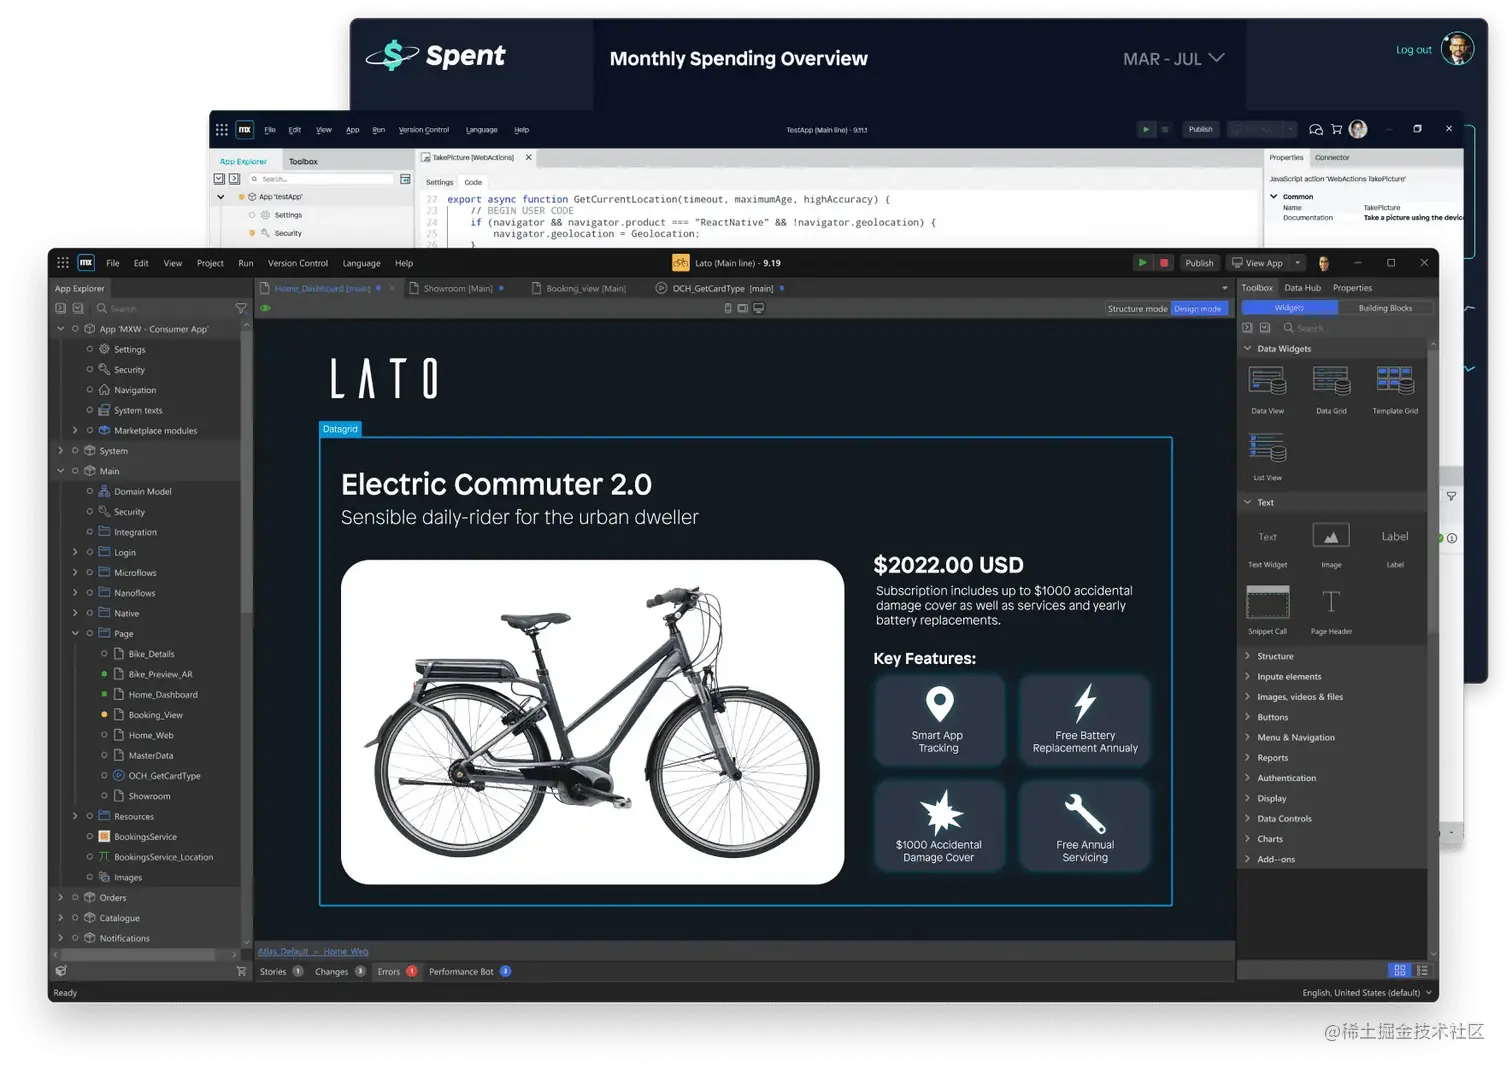The height and width of the screenshot is (1069, 1512).
Task: Select the Image widget in the Toolbox
Action: pos(1331,545)
